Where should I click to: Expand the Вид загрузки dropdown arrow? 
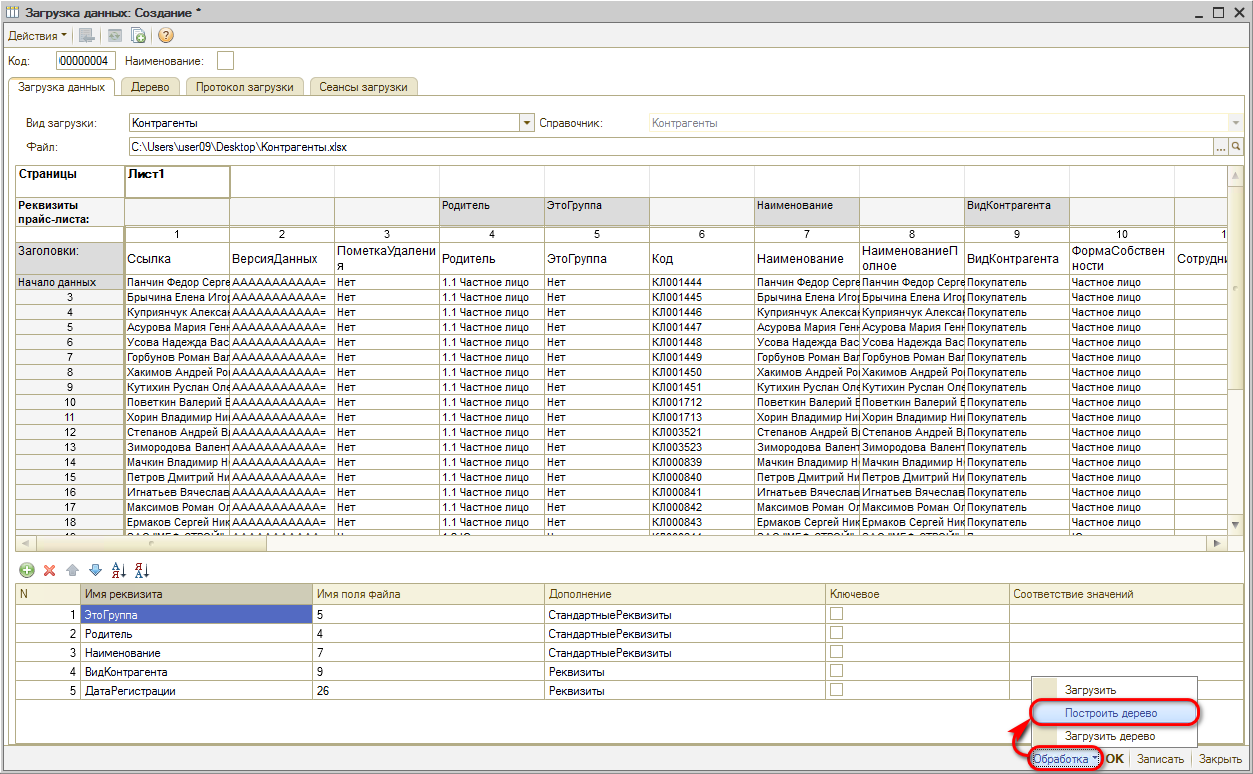pyautogui.click(x=527, y=123)
